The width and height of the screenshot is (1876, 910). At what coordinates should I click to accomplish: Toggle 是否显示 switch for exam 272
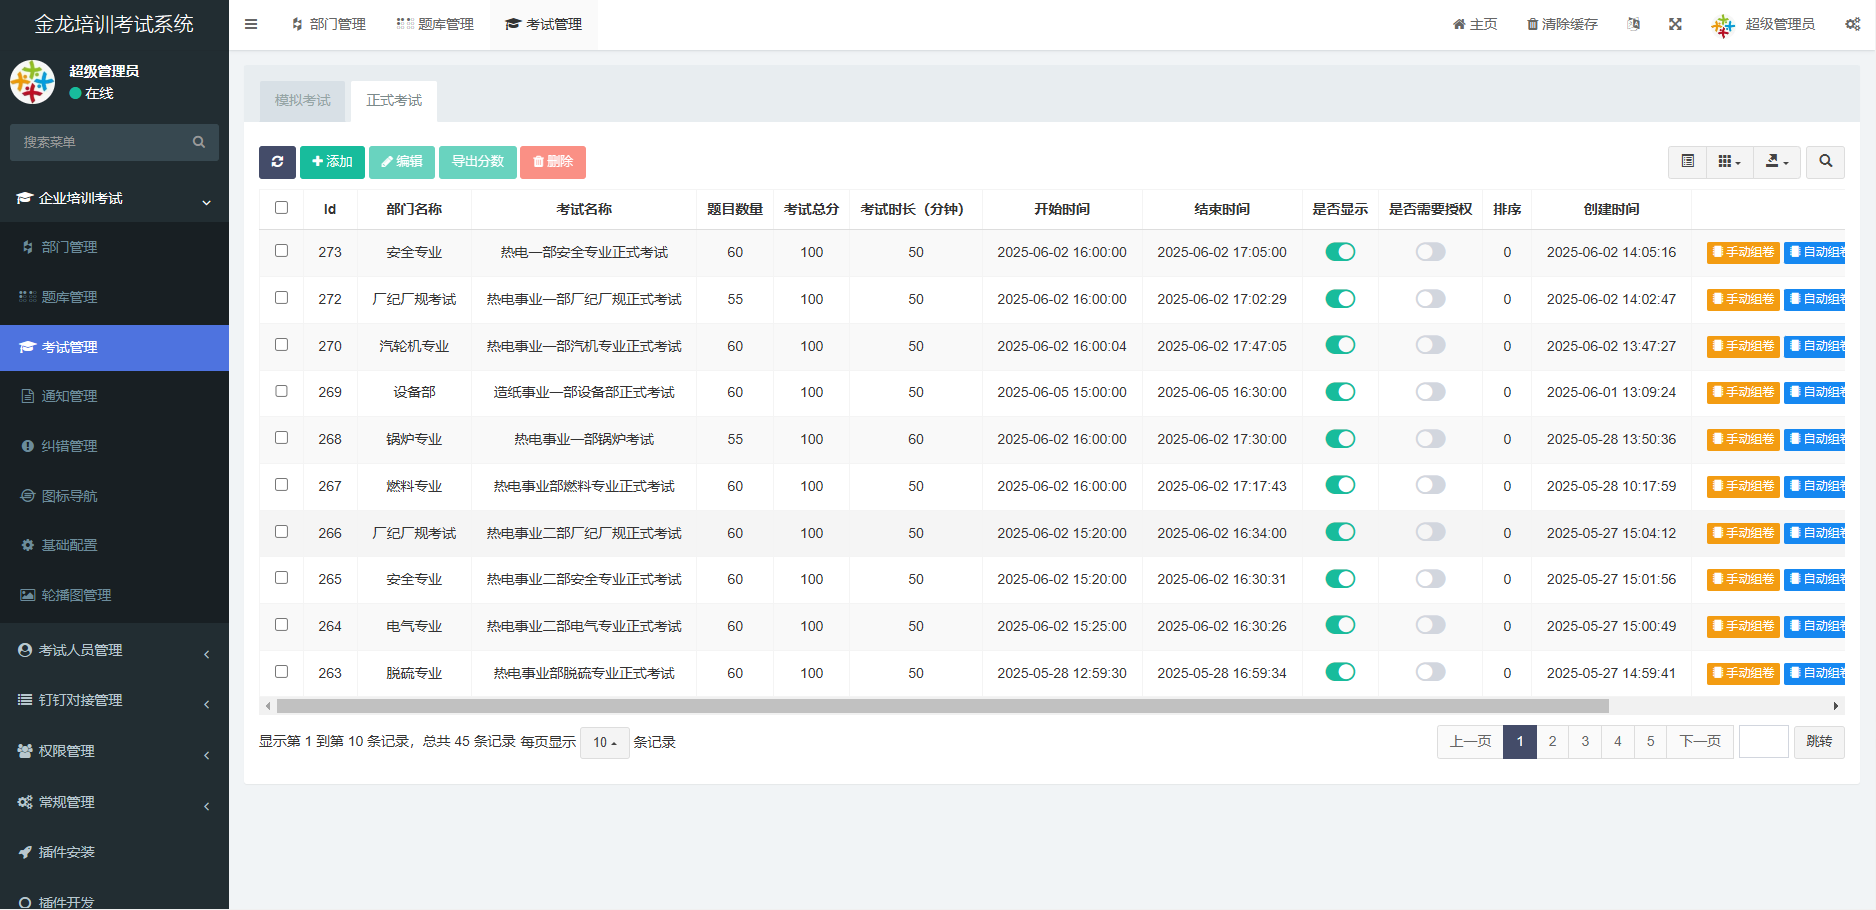pos(1340,299)
